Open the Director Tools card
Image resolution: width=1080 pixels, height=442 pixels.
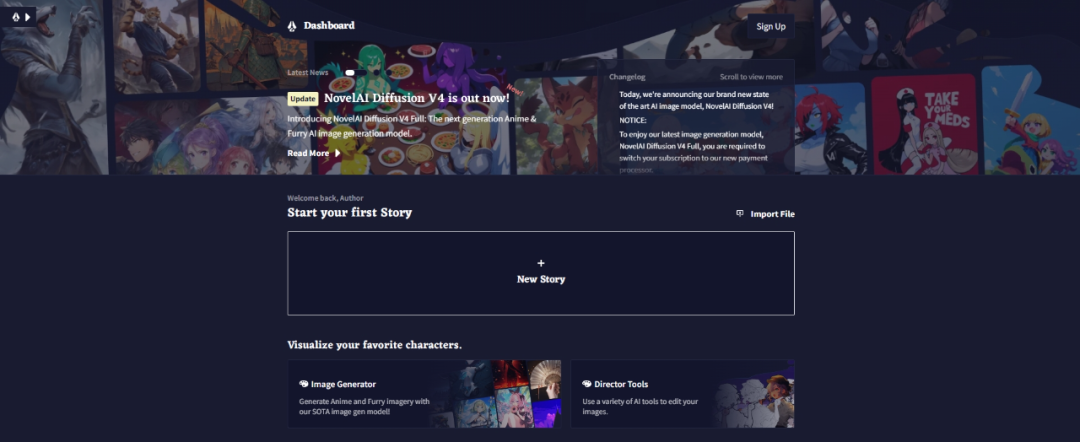pyautogui.click(x=683, y=394)
